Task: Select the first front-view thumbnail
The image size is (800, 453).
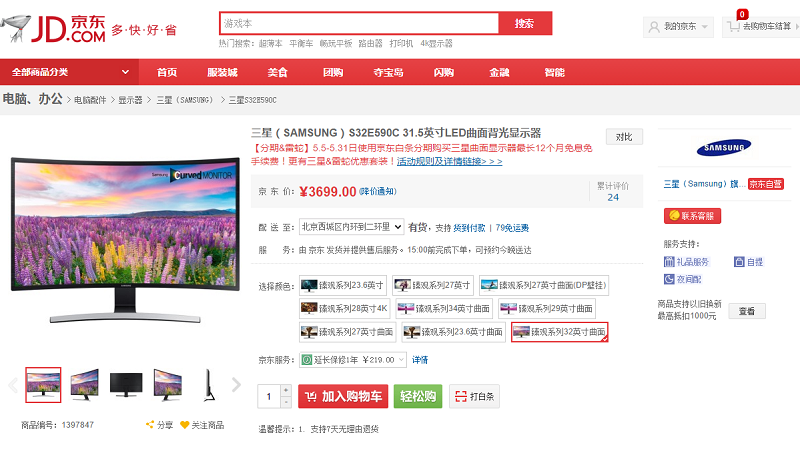Action: click(43, 385)
